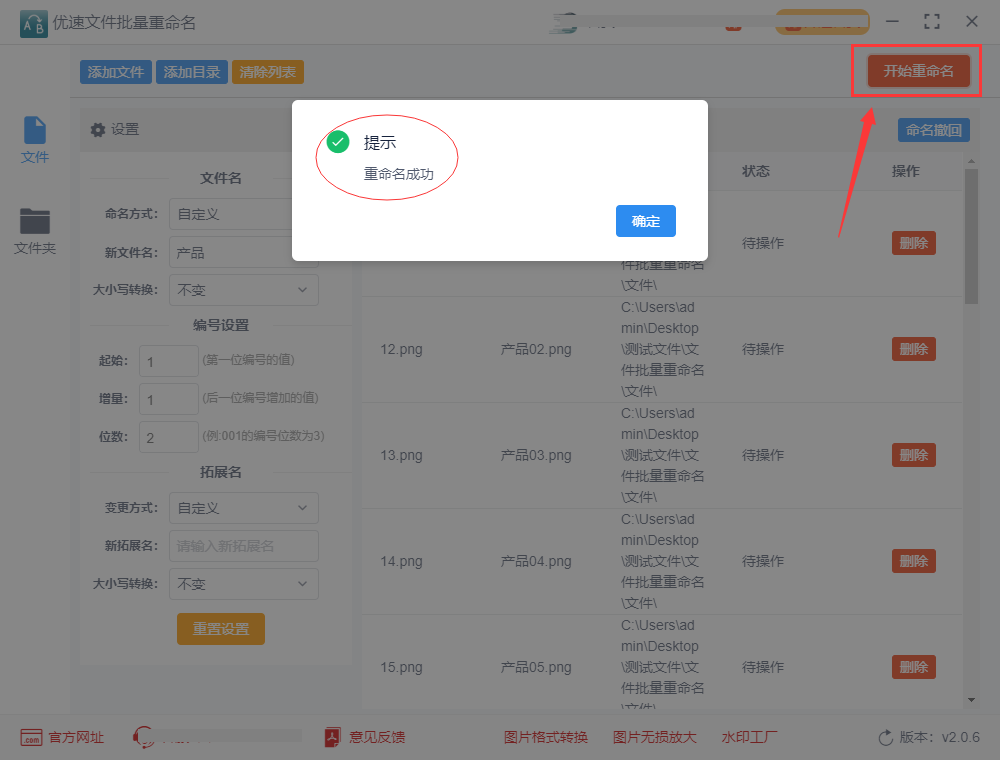The height and width of the screenshot is (760, 1000).
Task: Click the 操作 column header
Action: coord(906,171)
